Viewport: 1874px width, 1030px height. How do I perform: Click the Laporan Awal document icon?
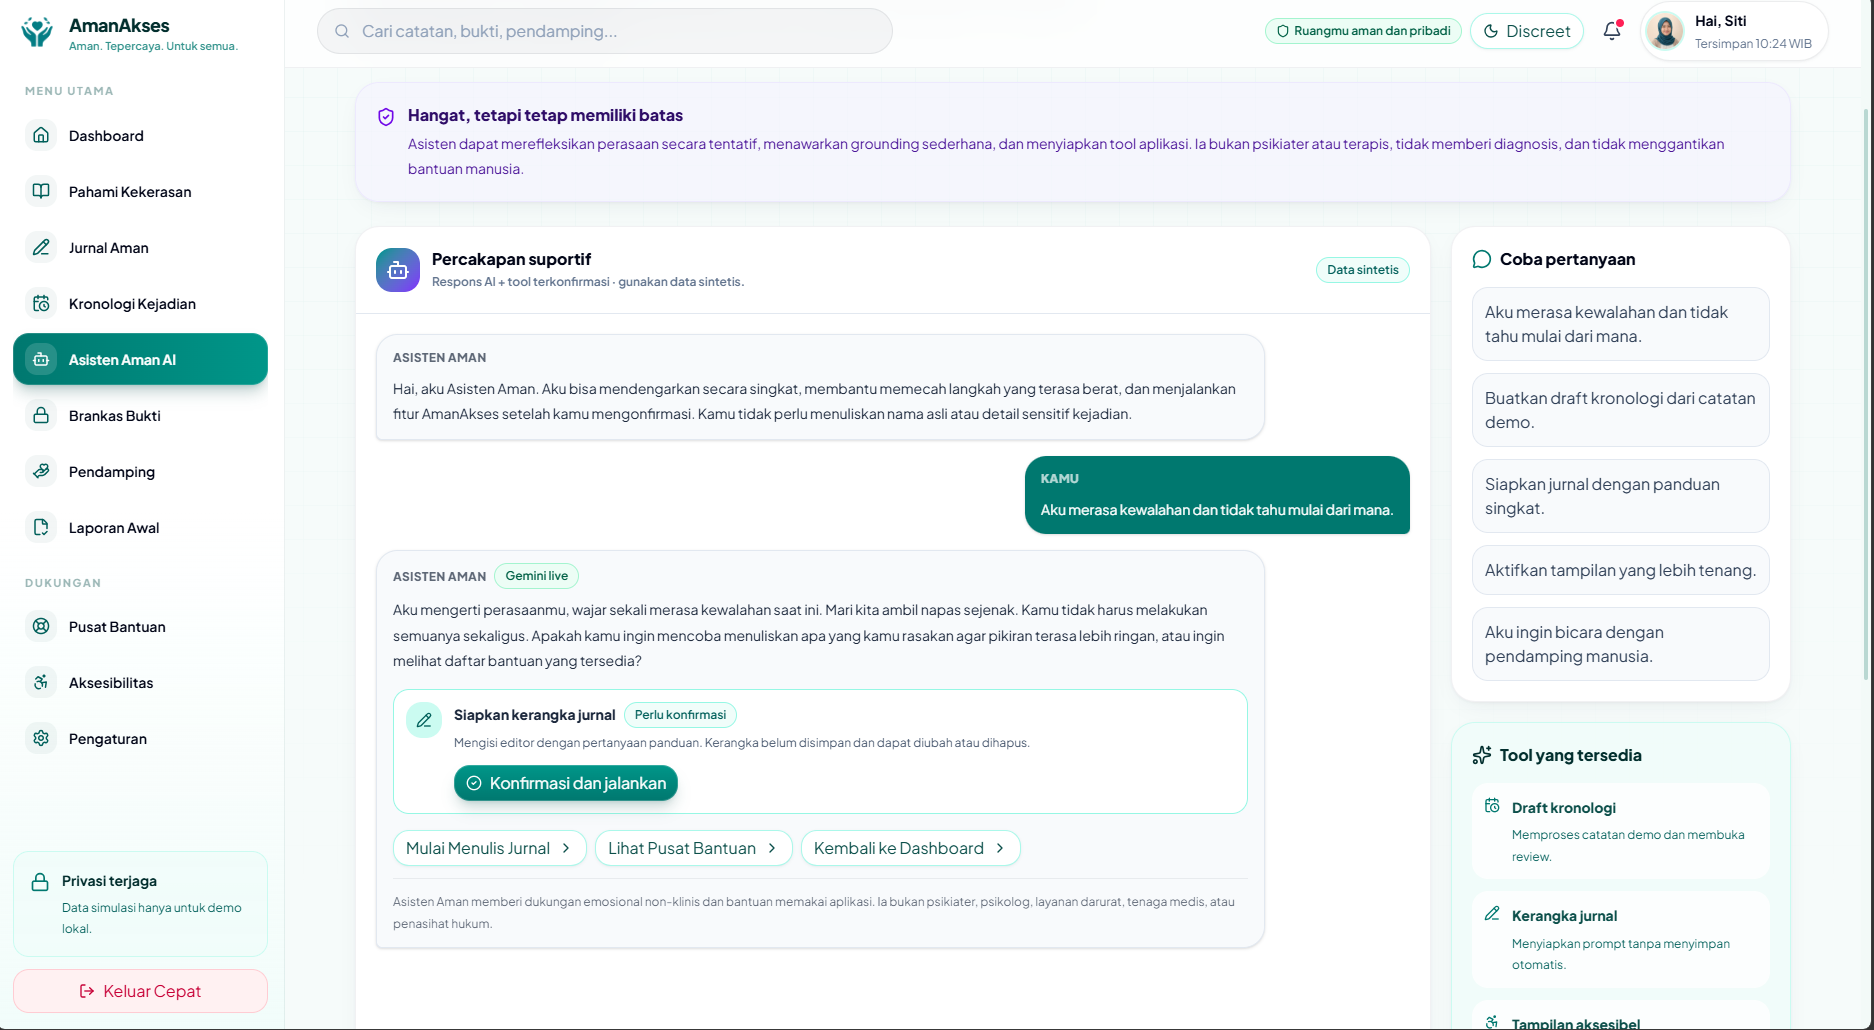point(41,527)
